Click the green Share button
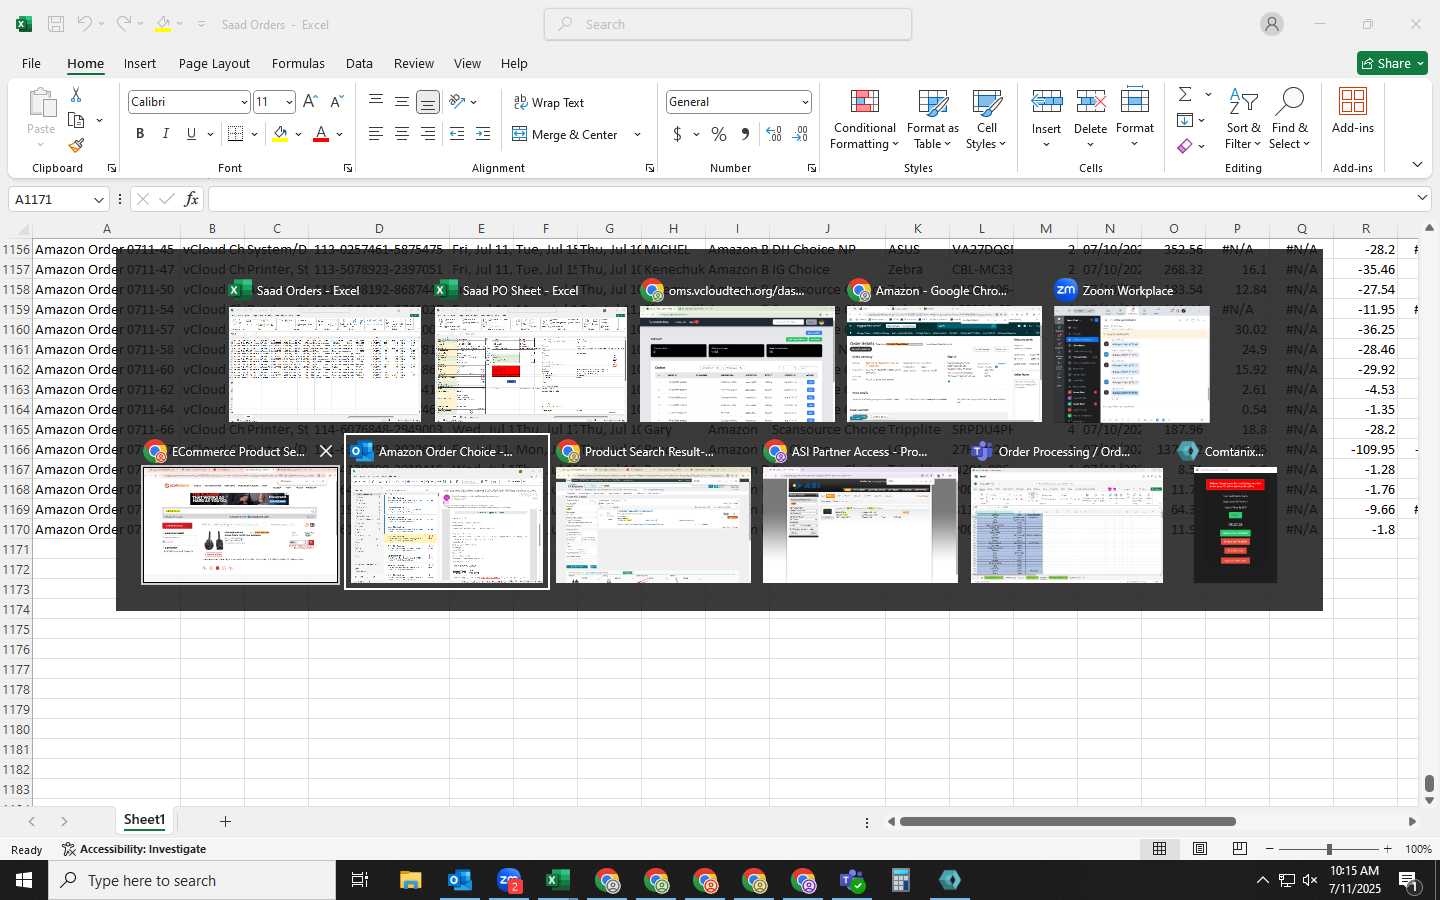 tap(1392, 63)
